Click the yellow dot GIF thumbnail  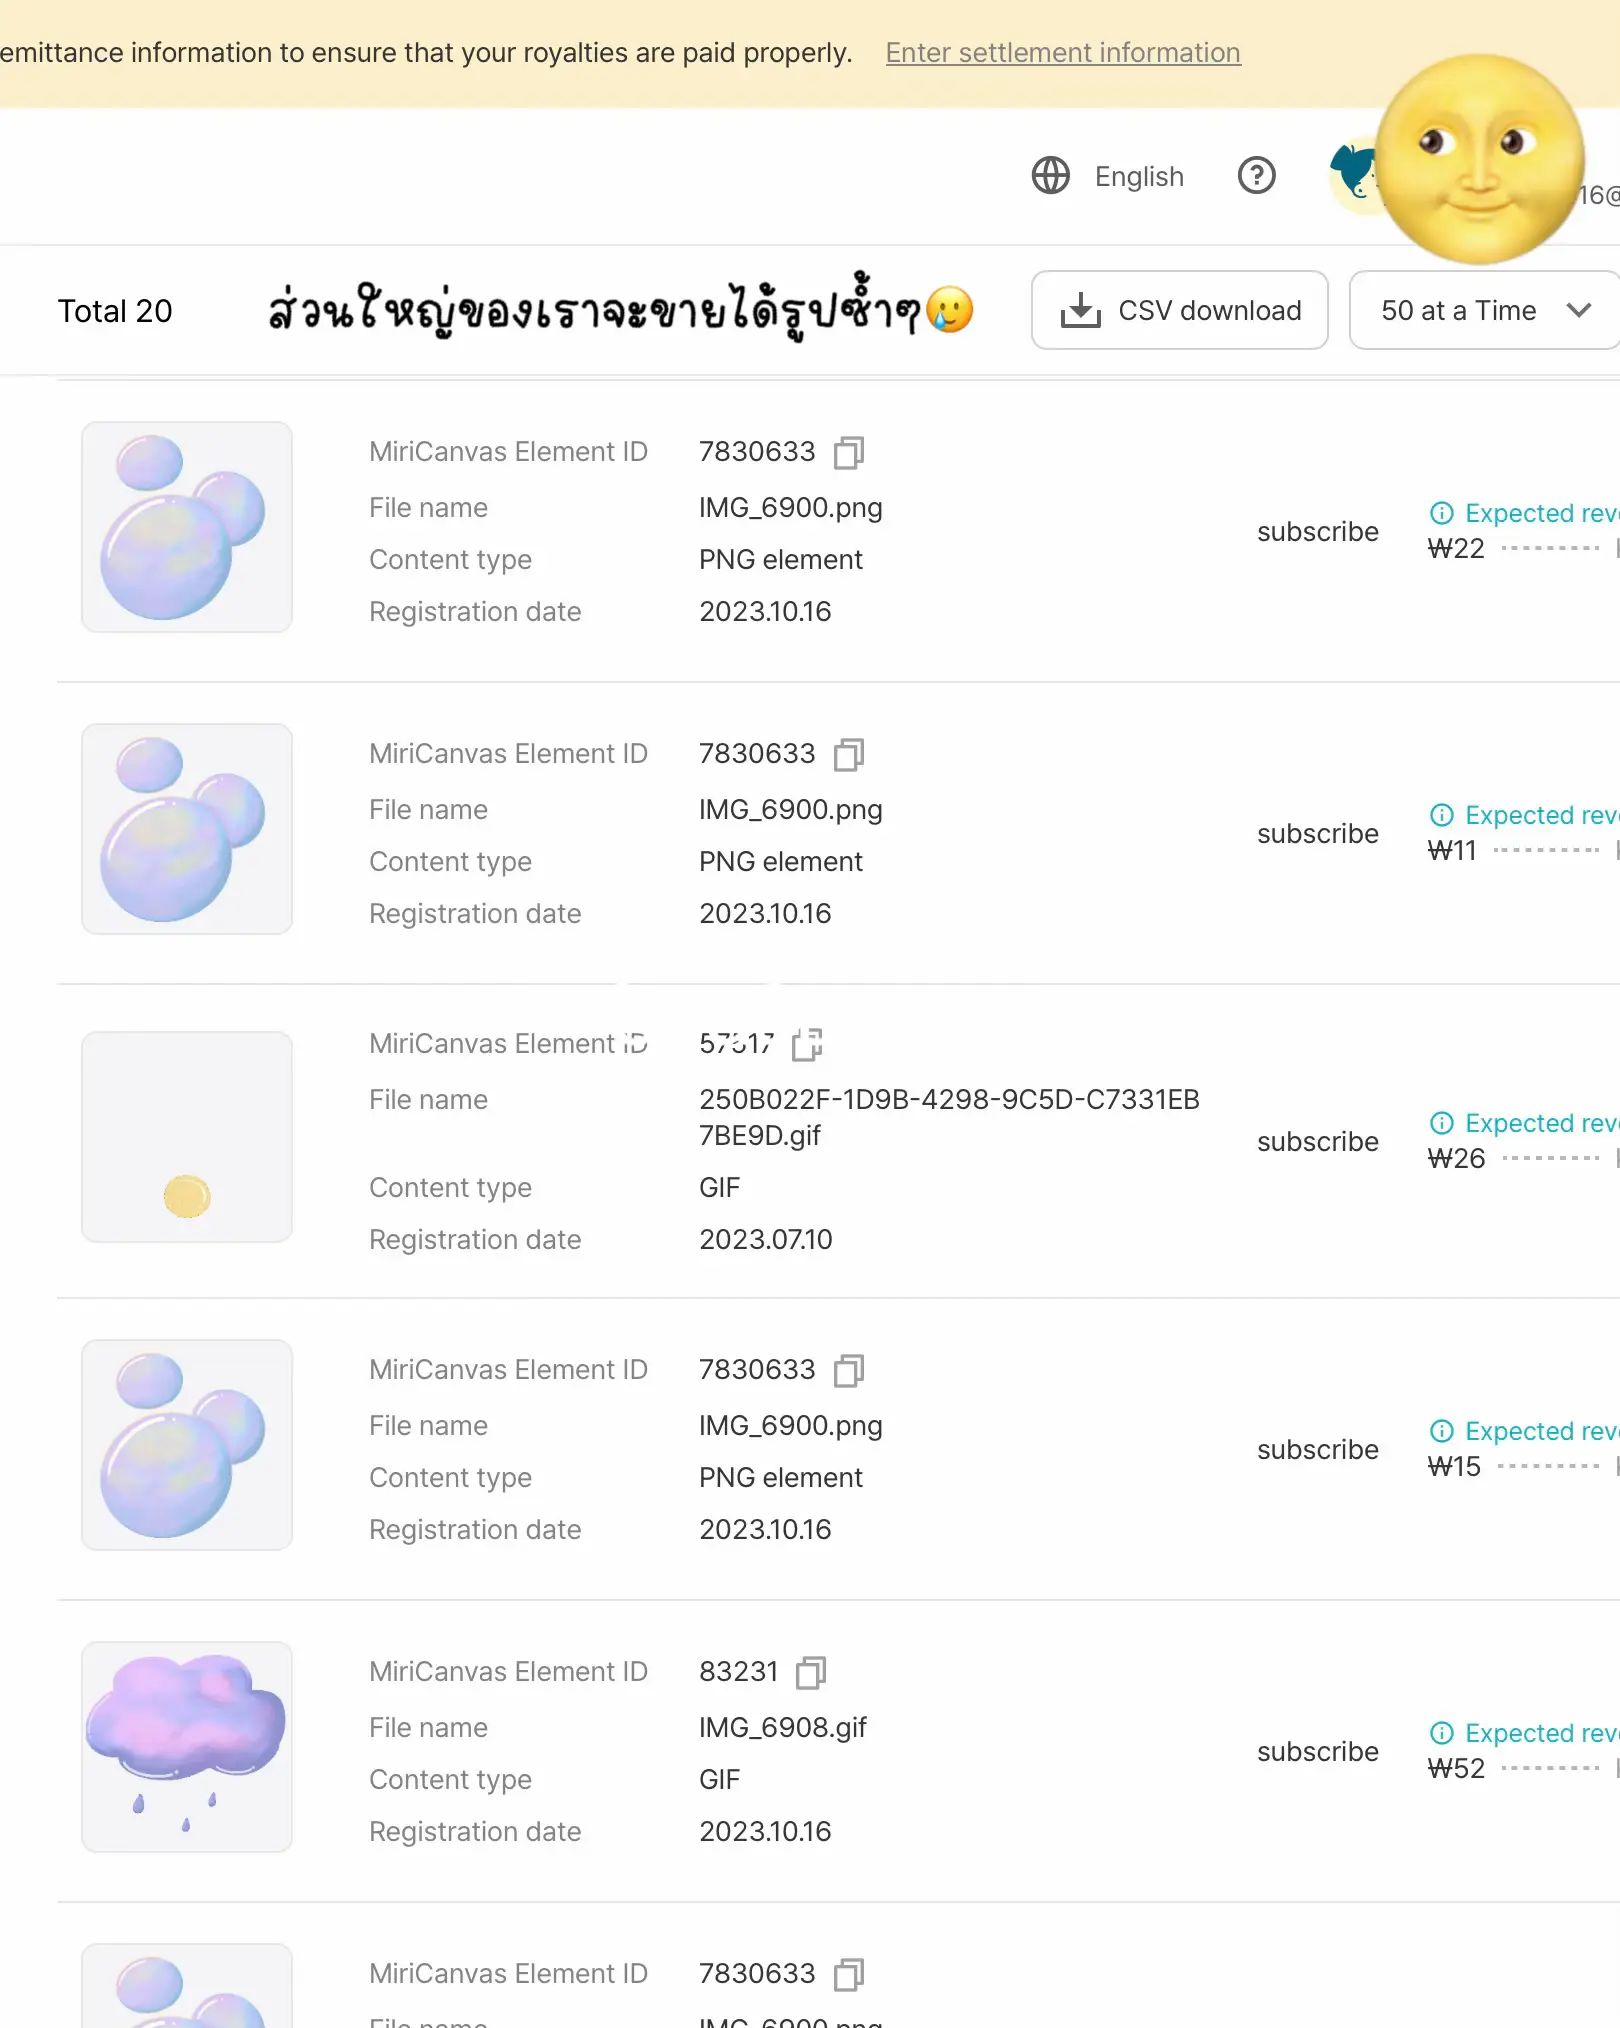(186, 1137)
